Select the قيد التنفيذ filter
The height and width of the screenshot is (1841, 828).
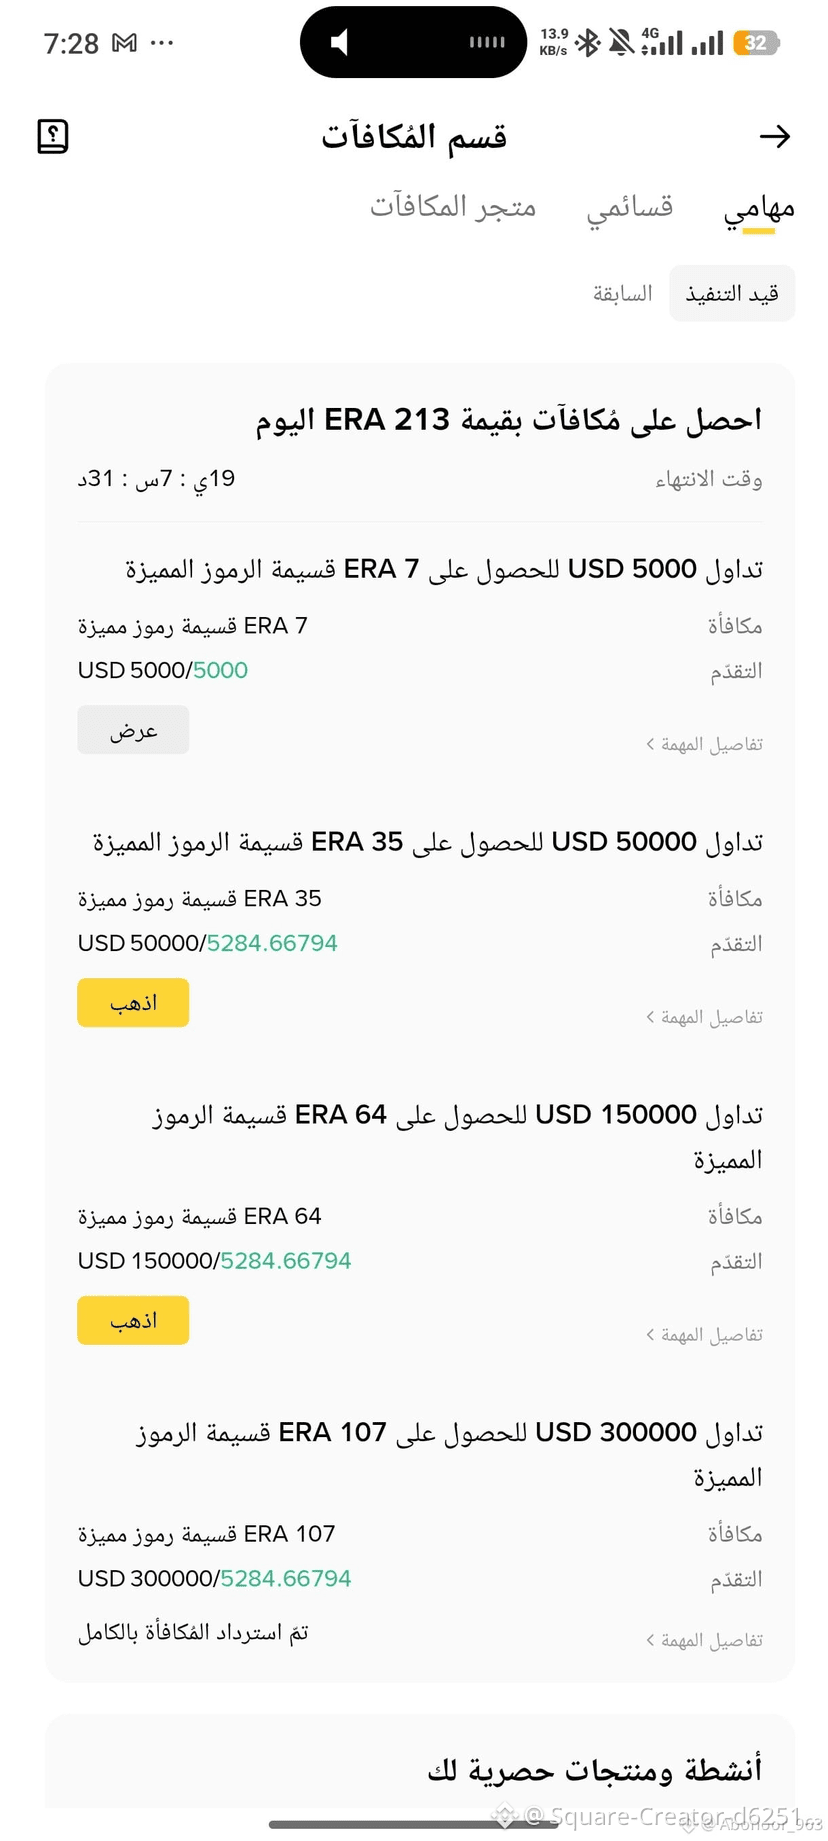(732, 293)
